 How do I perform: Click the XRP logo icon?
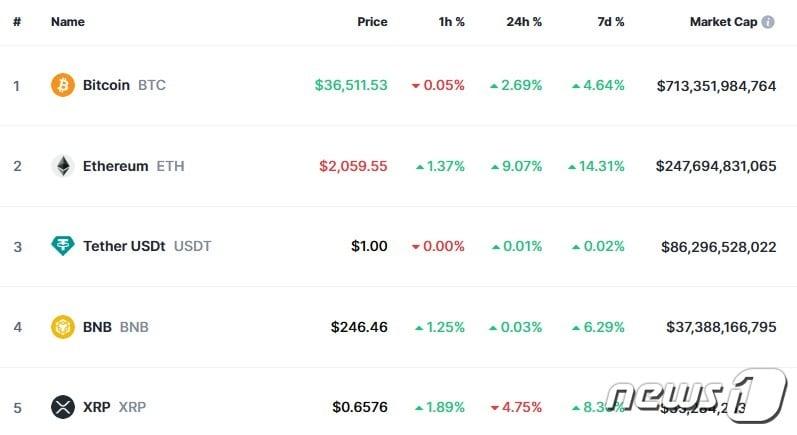click(63, 407)
